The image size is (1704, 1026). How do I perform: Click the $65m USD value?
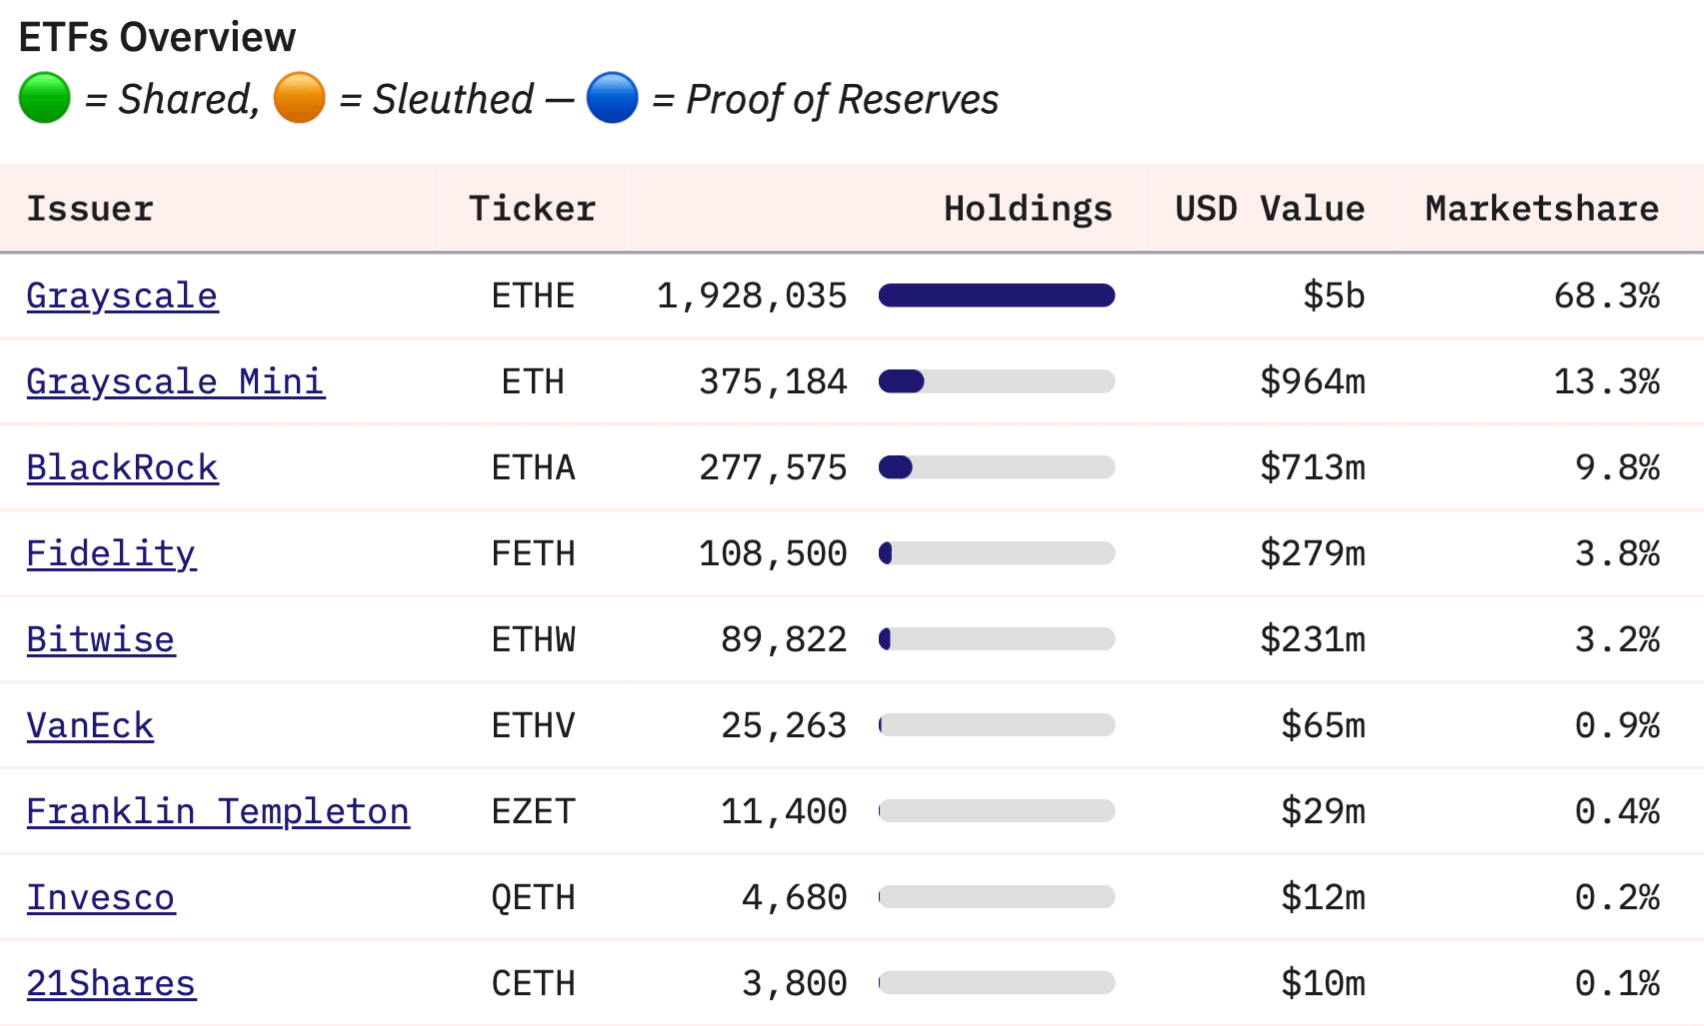(1323, 726)
